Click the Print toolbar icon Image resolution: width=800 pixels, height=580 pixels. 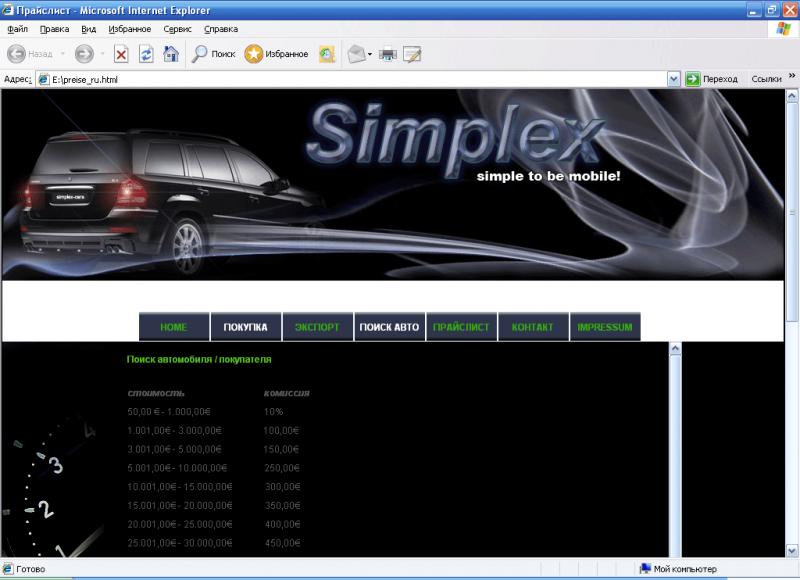pyautogui.click(x=388, y=54)
